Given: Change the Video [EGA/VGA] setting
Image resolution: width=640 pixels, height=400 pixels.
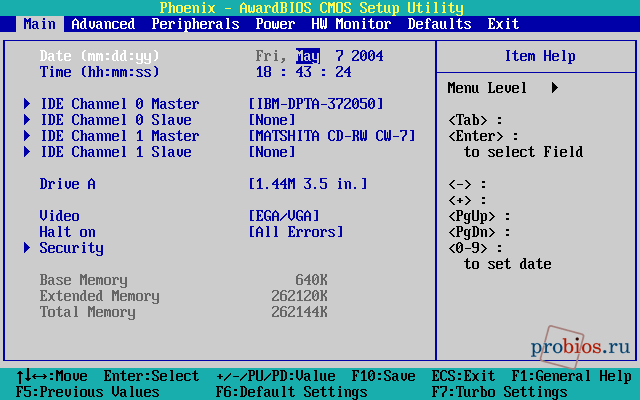Looking at the screenshot, I should point(284,216).
